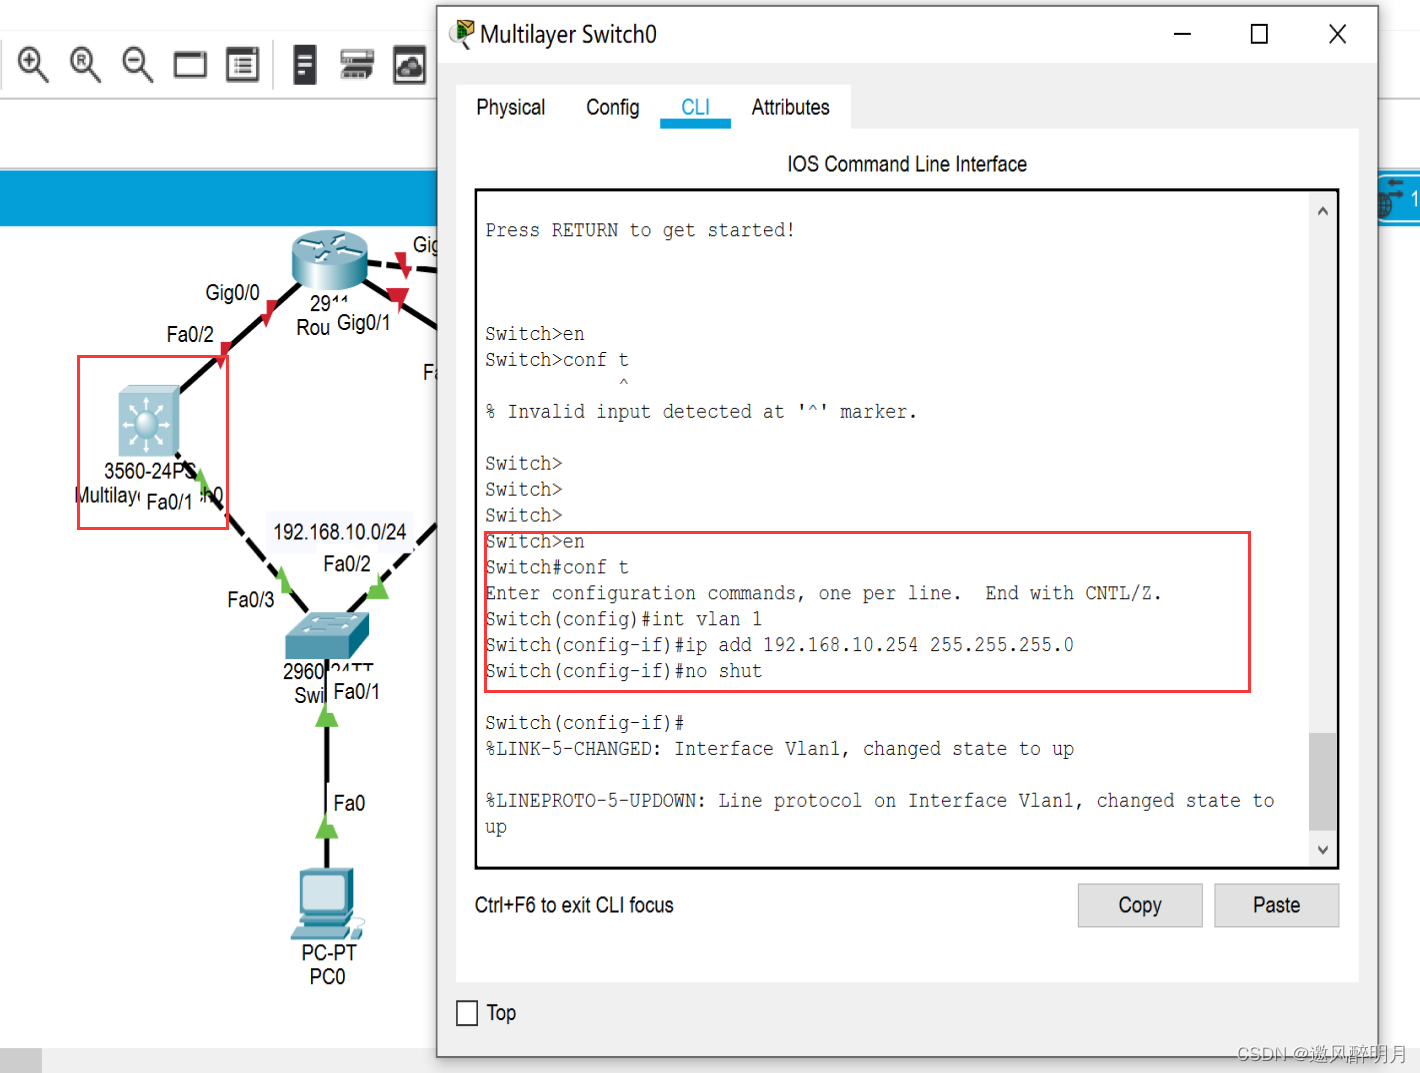Viewport: 1420px width, 1073px height.
Task: Go to the Attributes tab
Action: 790,107
